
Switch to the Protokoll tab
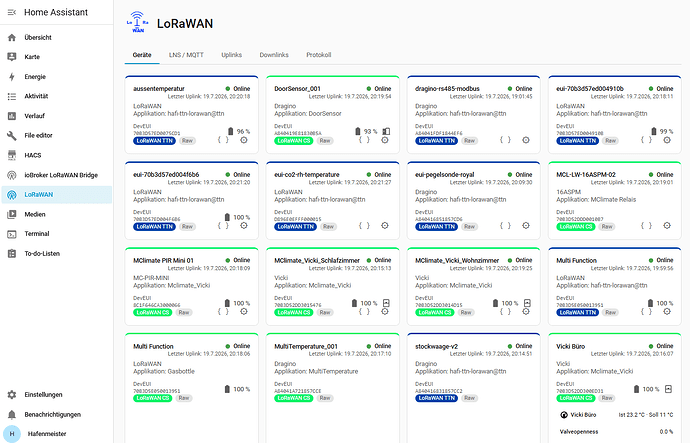tap(319, 55)
